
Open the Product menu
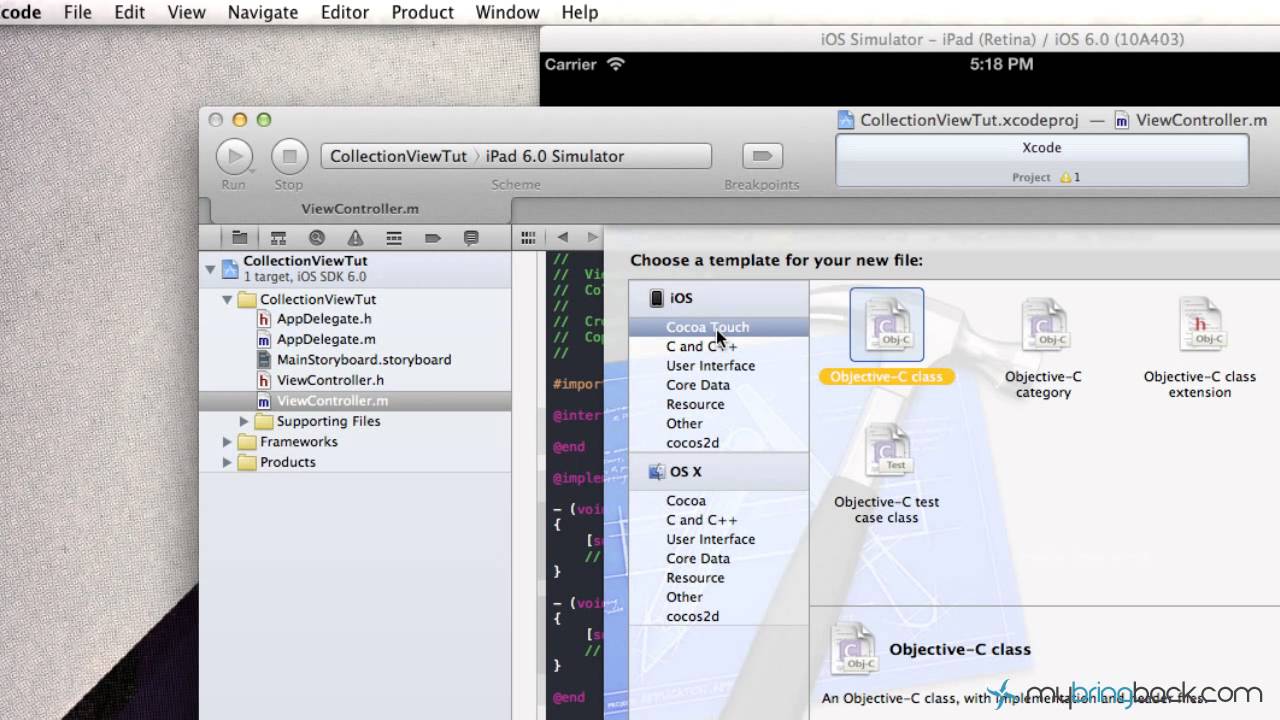coord(422,12)
